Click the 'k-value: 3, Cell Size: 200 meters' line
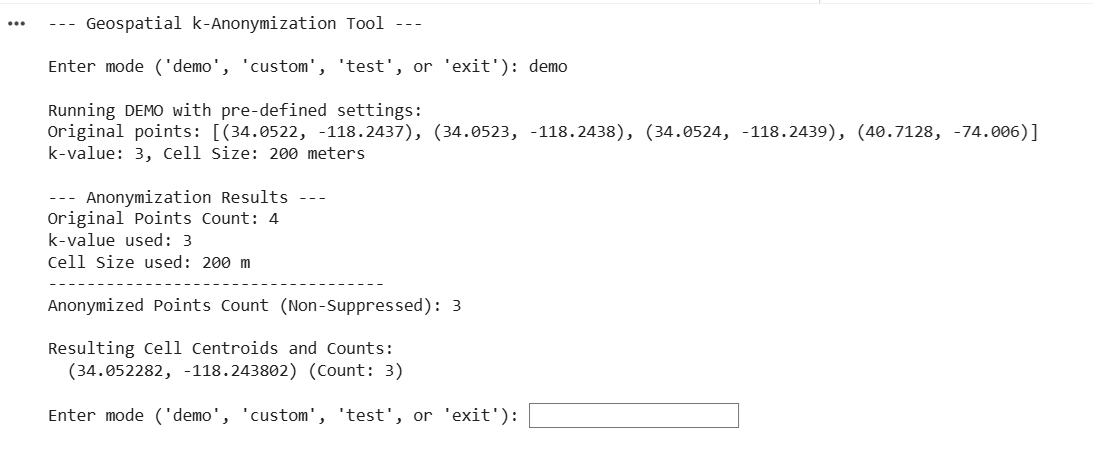The width and height of the screenshot is (1093, 465). pyautogui.click(x=206, y=154)
